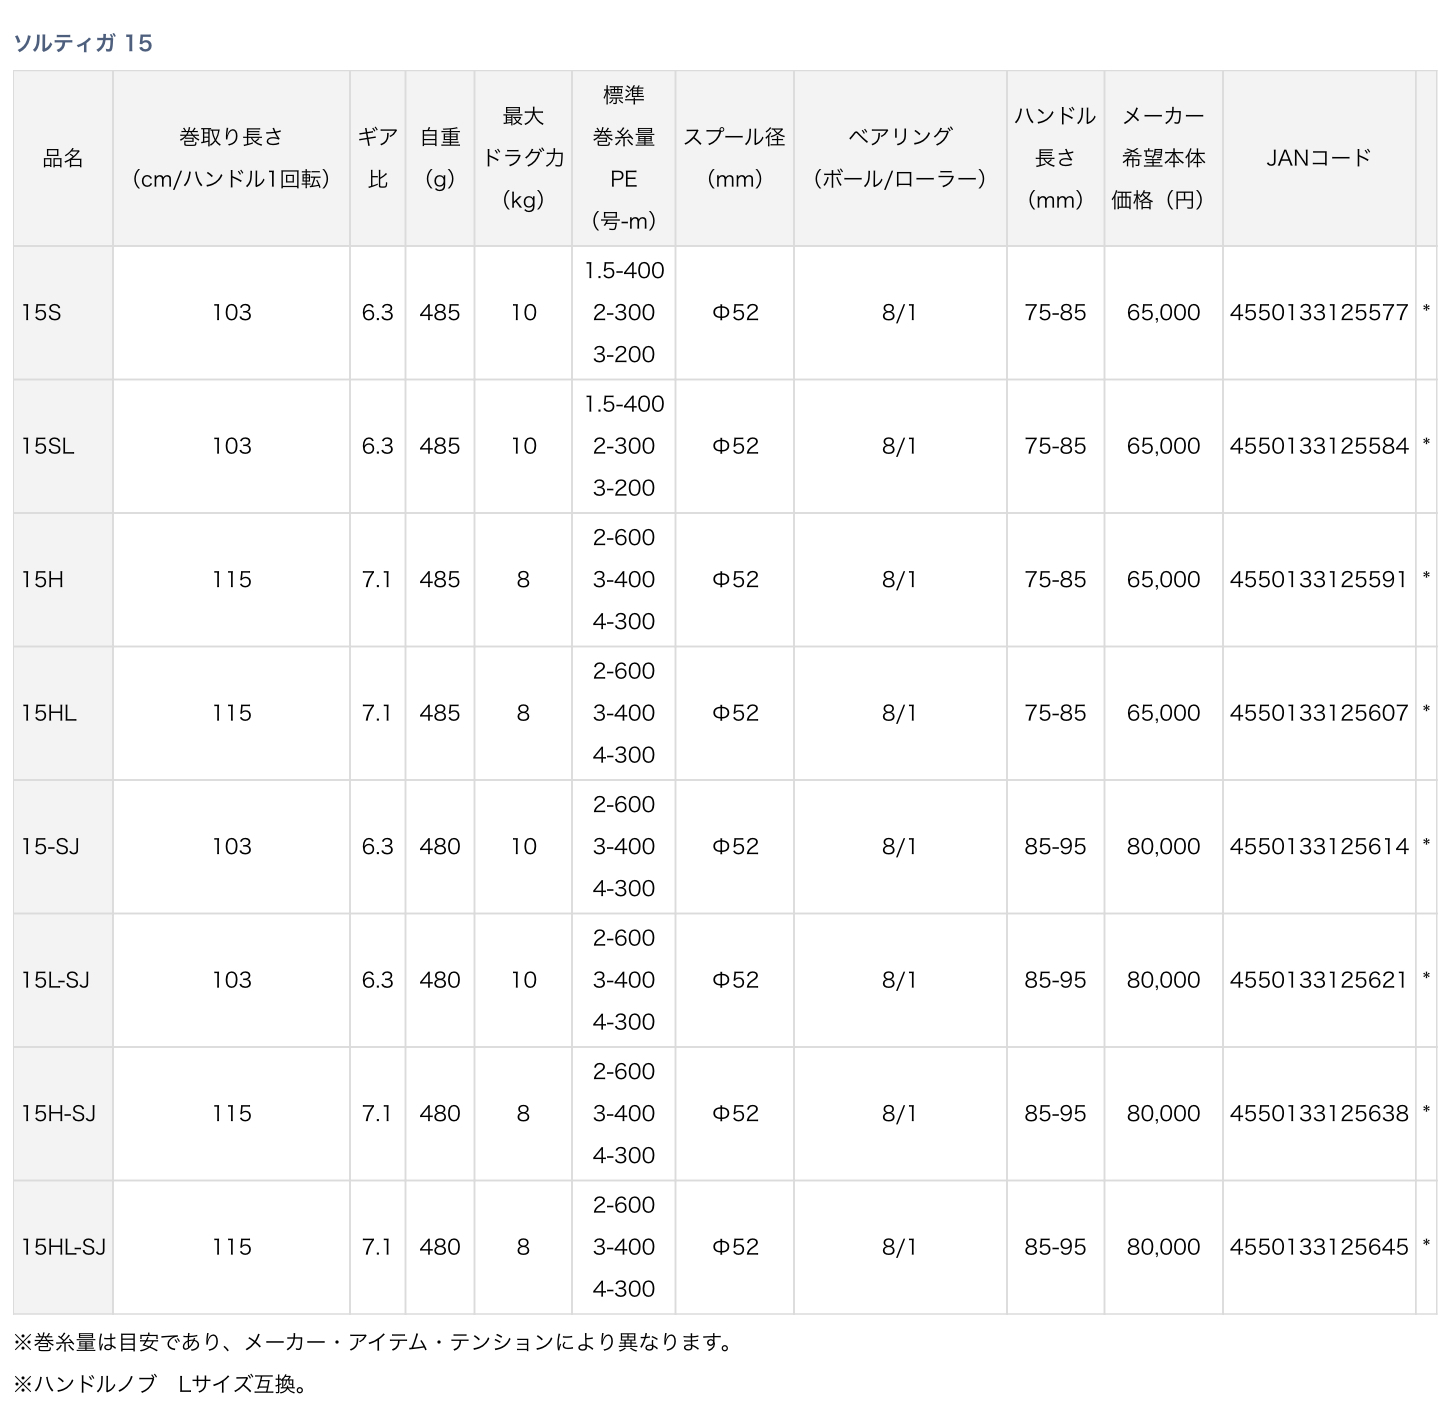The image size is (1452, 1418).
Task: Click the 巻糸量 disclaimer note below table
Action: 373,1342
